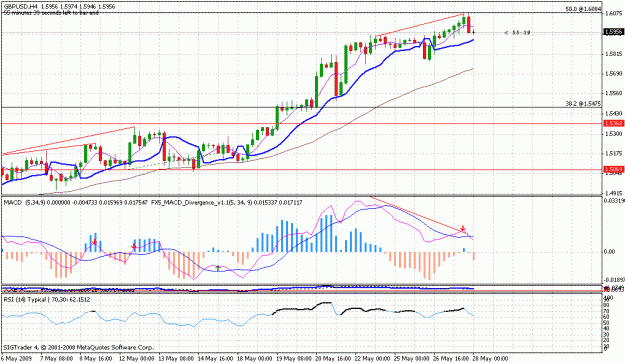Click the '22 May 00:00' time axis label
625x363 pixels.
click(373, 359)
